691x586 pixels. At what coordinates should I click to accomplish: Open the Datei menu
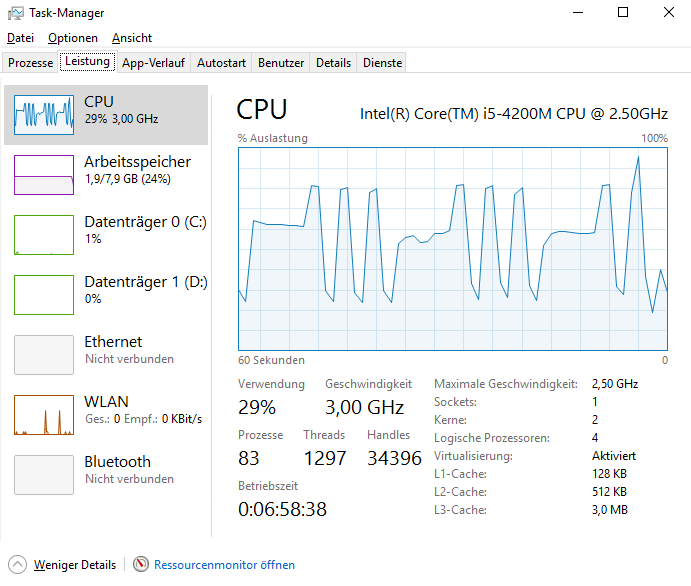20,38
